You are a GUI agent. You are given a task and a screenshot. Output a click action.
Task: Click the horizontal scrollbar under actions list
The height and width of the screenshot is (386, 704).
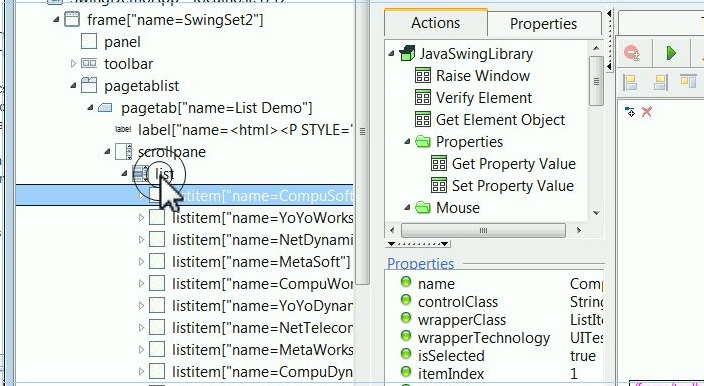click(483, 230)
